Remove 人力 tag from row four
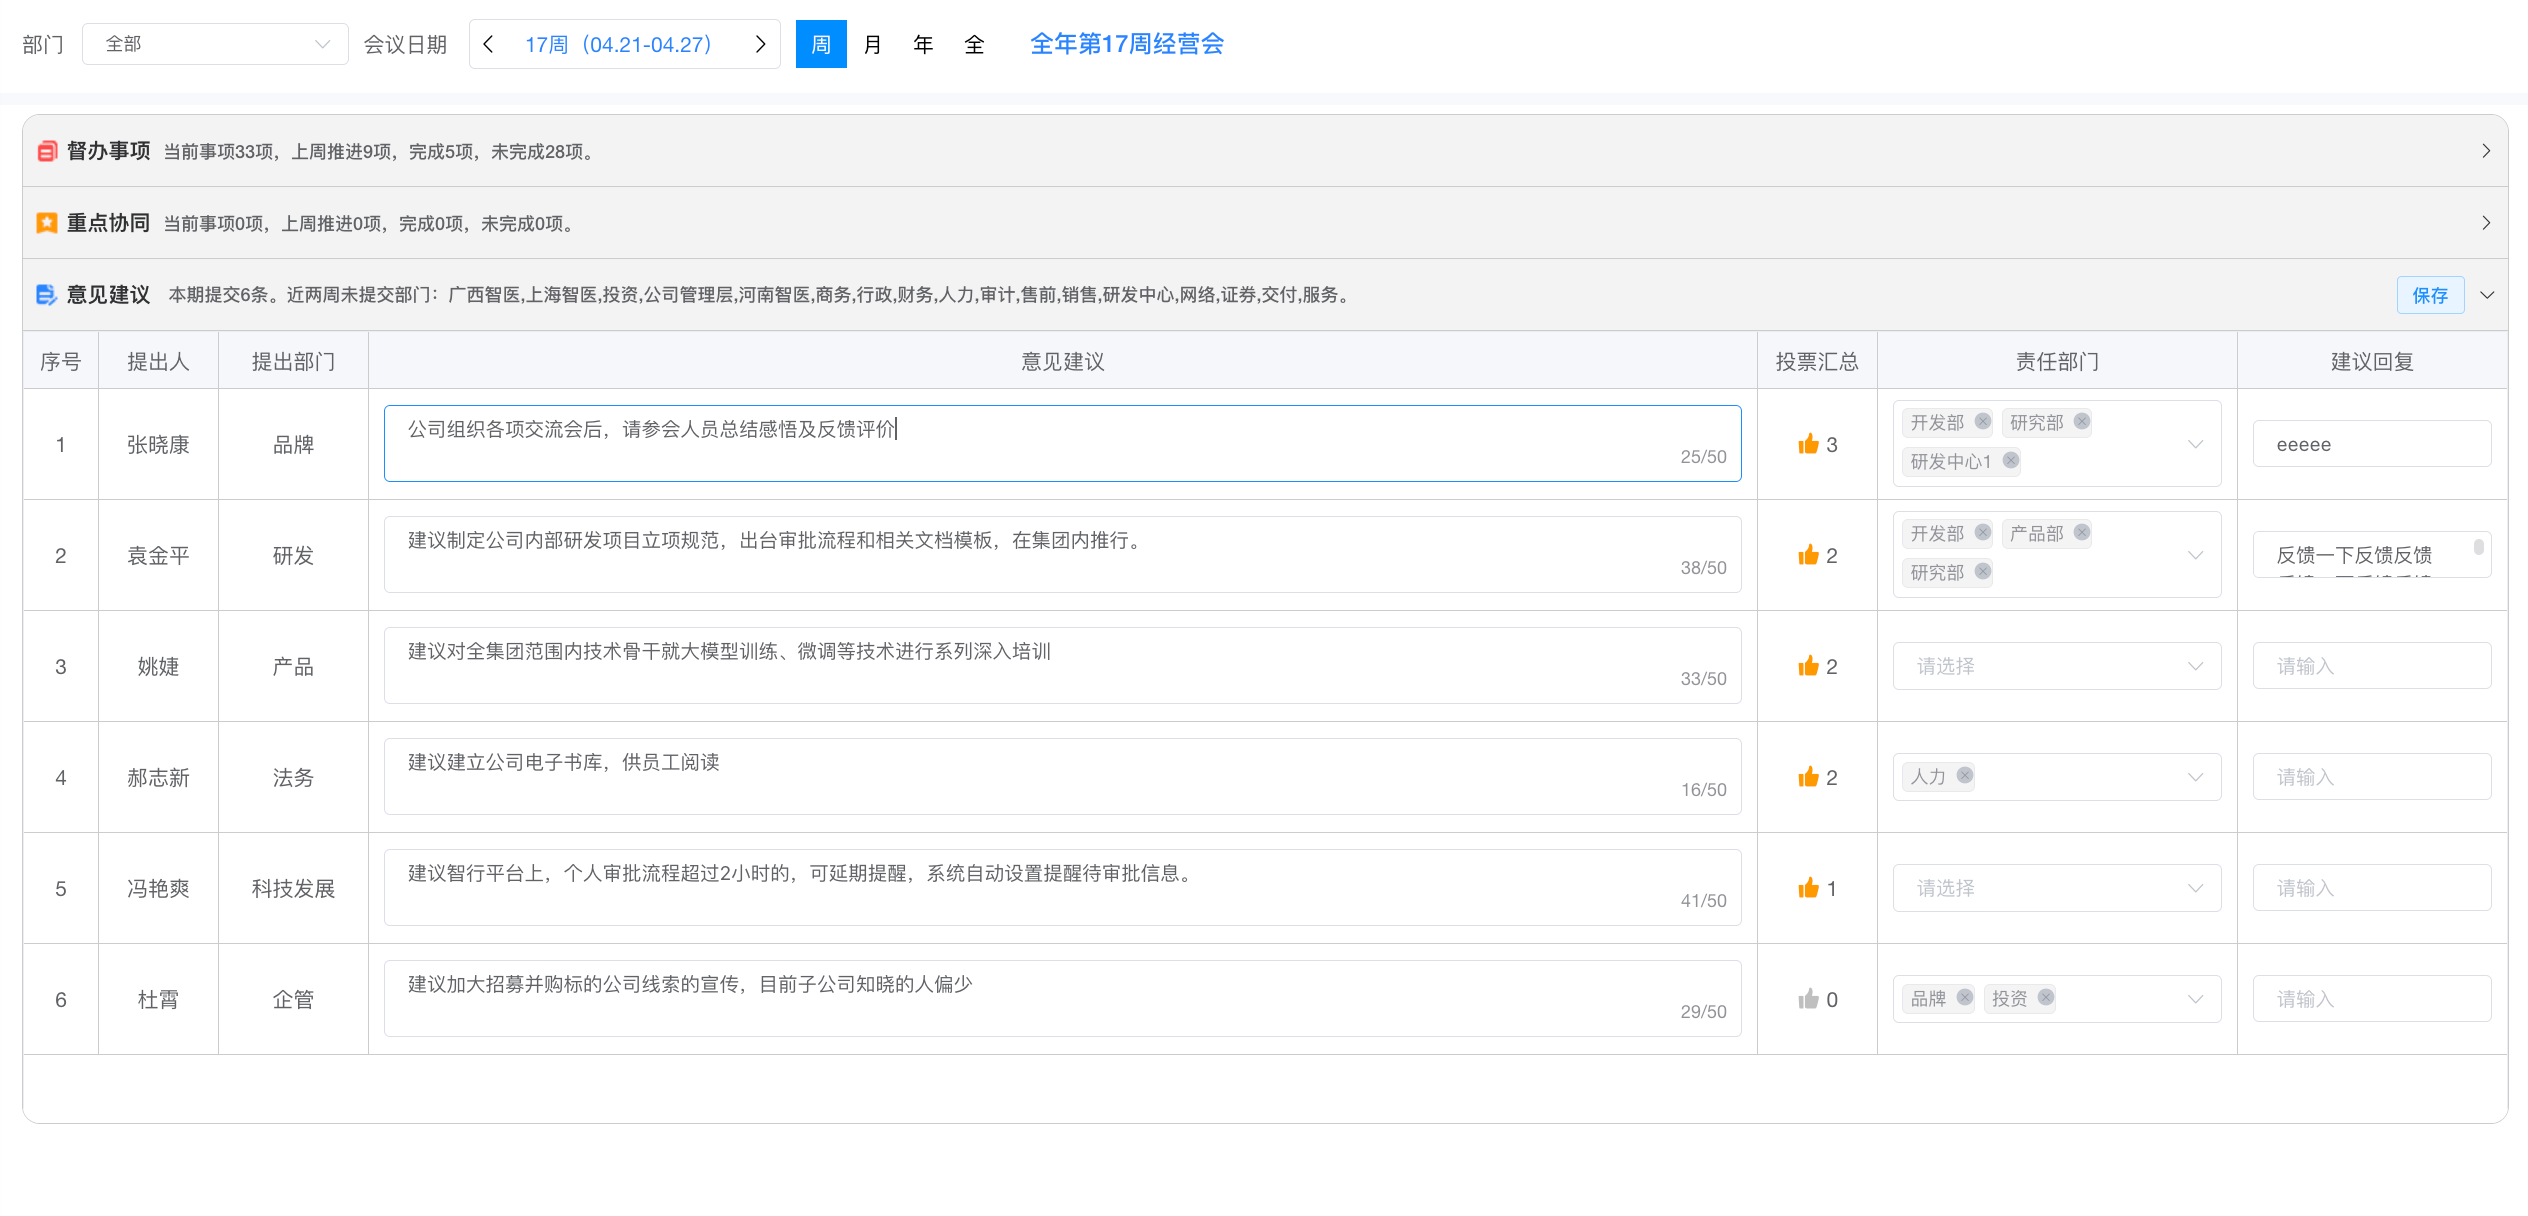The image size is (2528, 1216). coord(1965,775)
